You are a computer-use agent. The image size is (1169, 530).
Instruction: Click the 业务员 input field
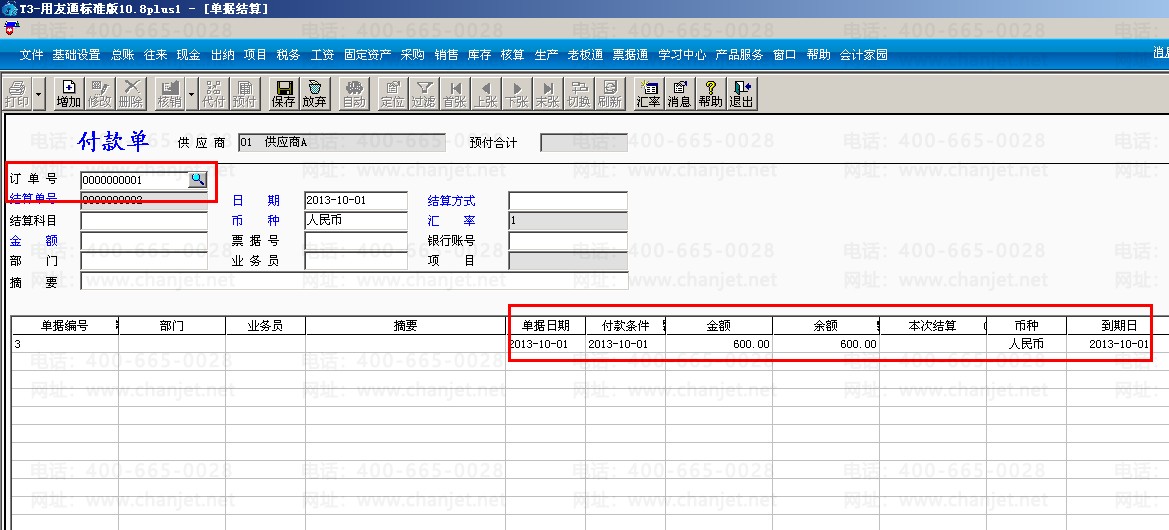tap(356, 261)
